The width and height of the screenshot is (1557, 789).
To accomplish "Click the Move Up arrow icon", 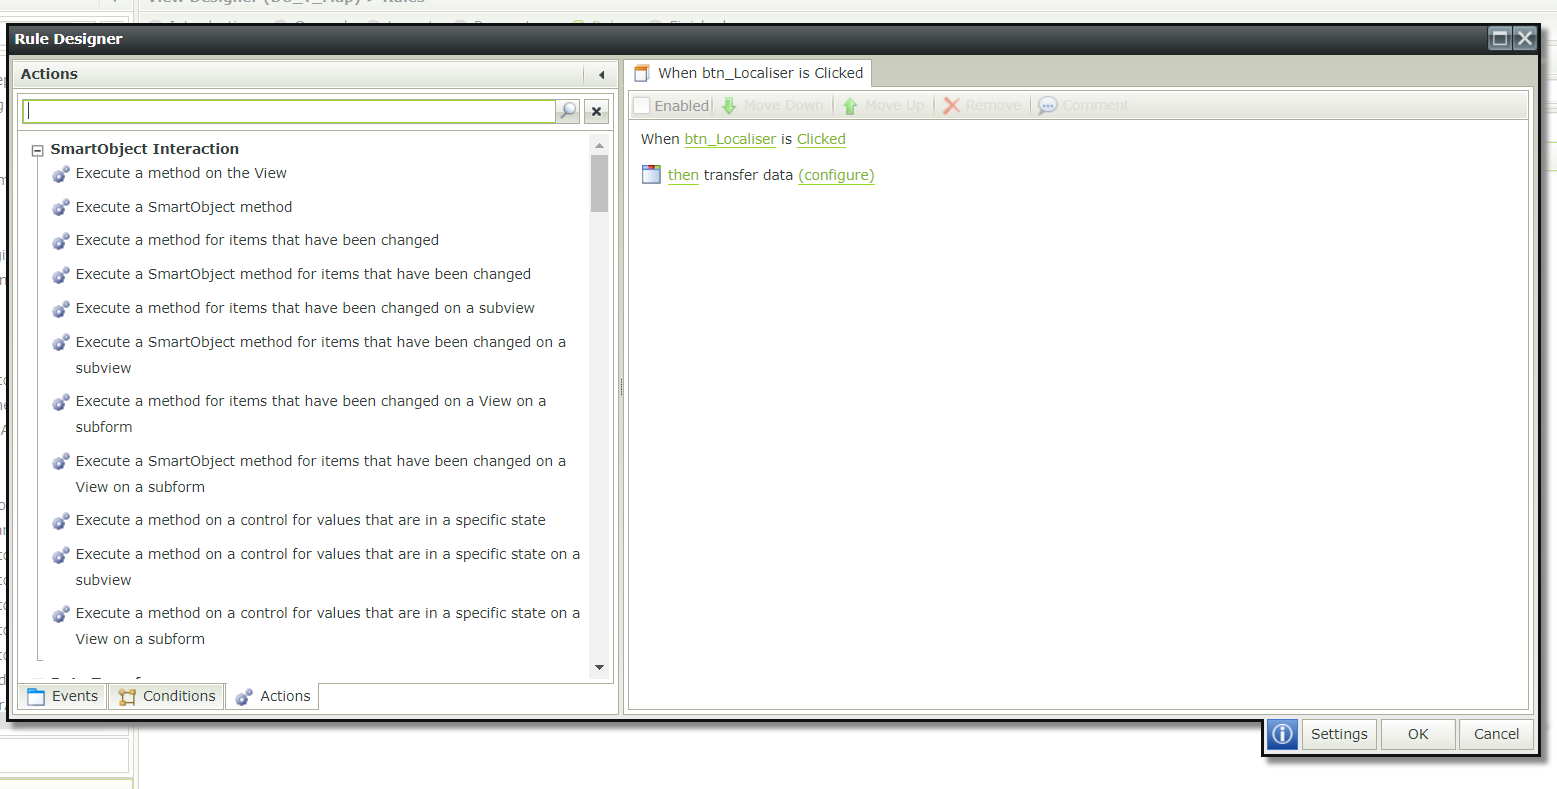I will 850,106.
